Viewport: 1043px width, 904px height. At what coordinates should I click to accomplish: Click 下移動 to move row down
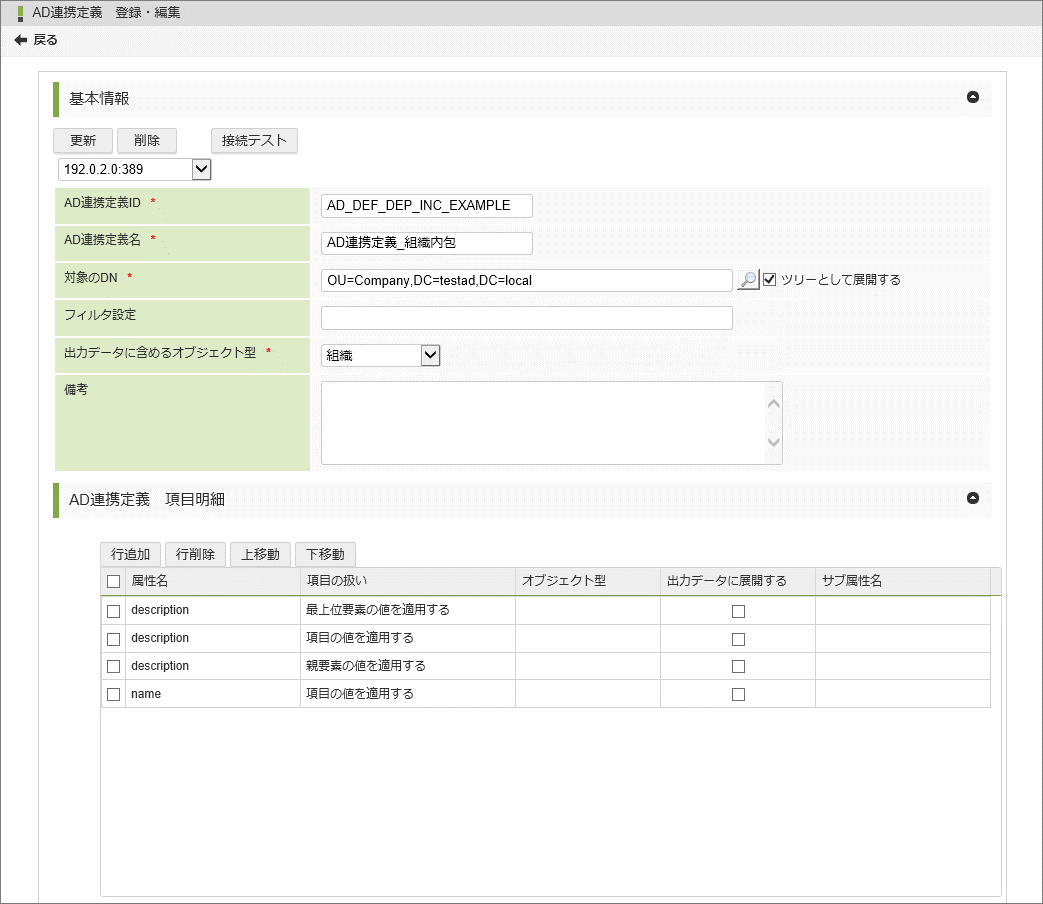pos(325,554)
